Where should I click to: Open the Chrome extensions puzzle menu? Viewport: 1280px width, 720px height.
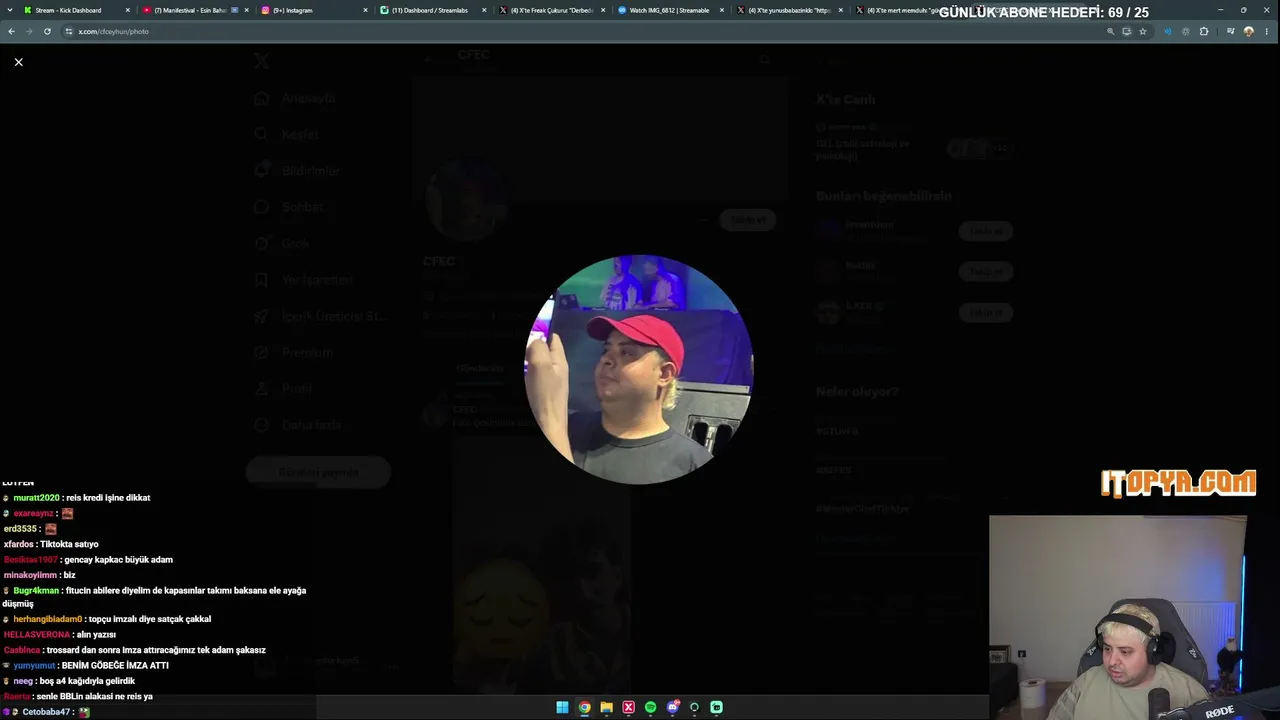1204,31
